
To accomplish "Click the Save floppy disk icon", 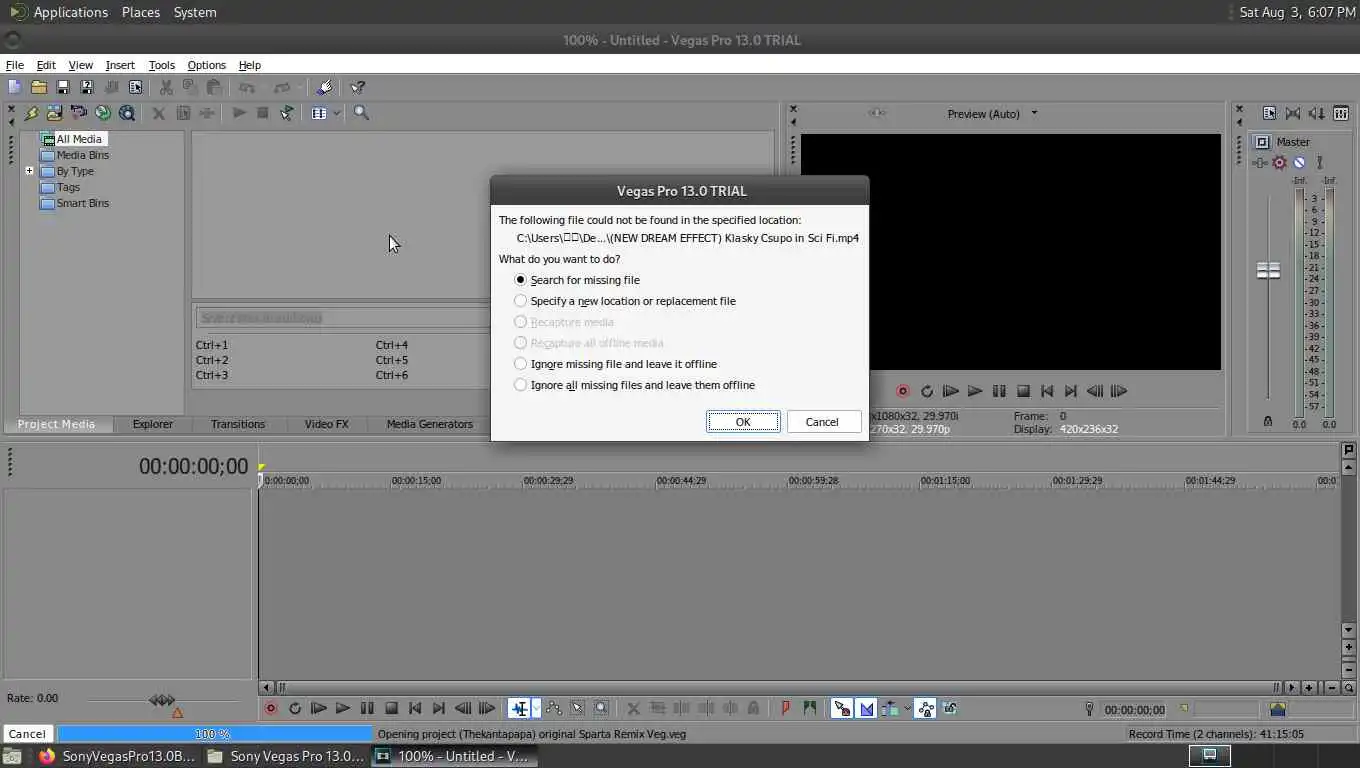I will click(x=62, y=88).
